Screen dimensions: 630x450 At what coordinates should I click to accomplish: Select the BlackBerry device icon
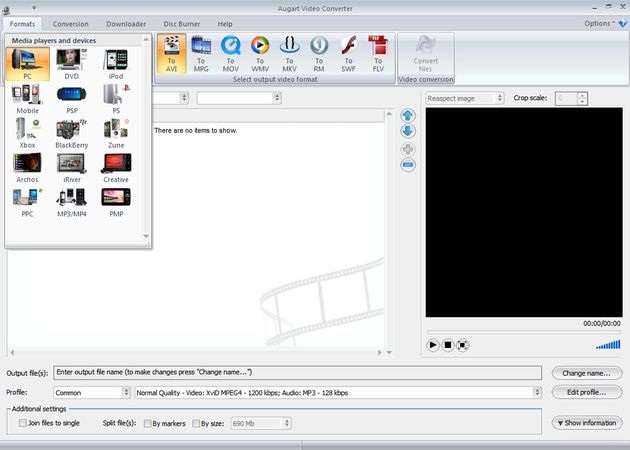pyautogui.click(x=72, y=133)
